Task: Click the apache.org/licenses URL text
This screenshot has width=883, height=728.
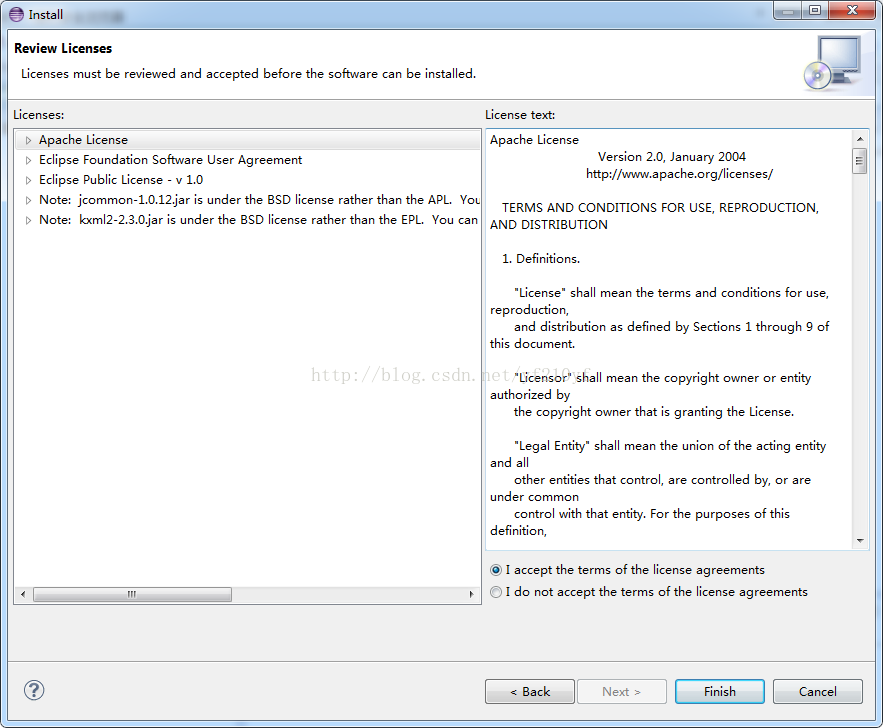Action: click(x=679, y=174)
